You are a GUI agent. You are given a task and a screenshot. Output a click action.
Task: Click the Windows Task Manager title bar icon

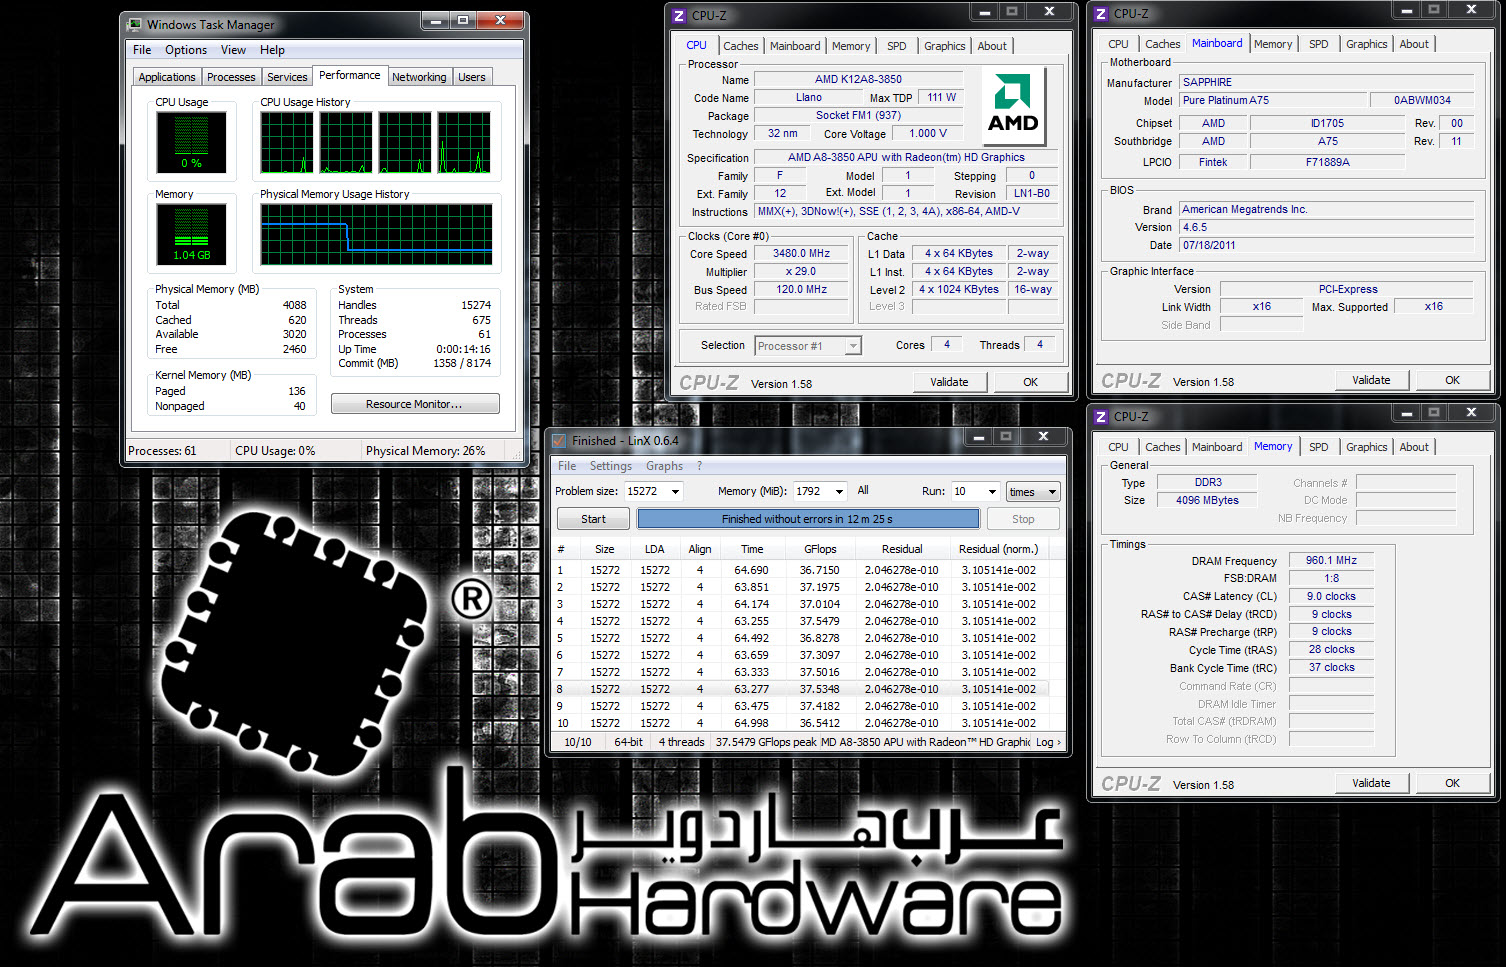pos(135,24)
